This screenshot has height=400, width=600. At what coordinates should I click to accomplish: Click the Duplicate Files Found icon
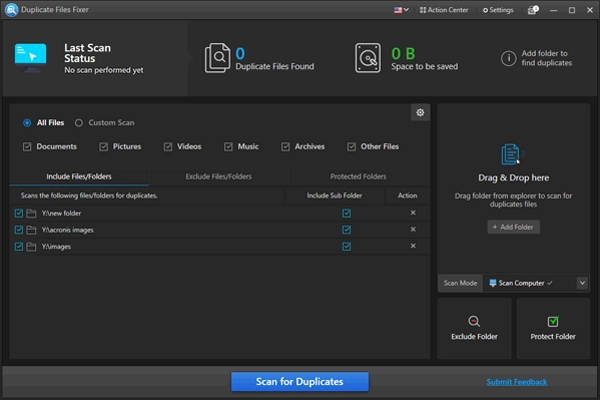217,58
